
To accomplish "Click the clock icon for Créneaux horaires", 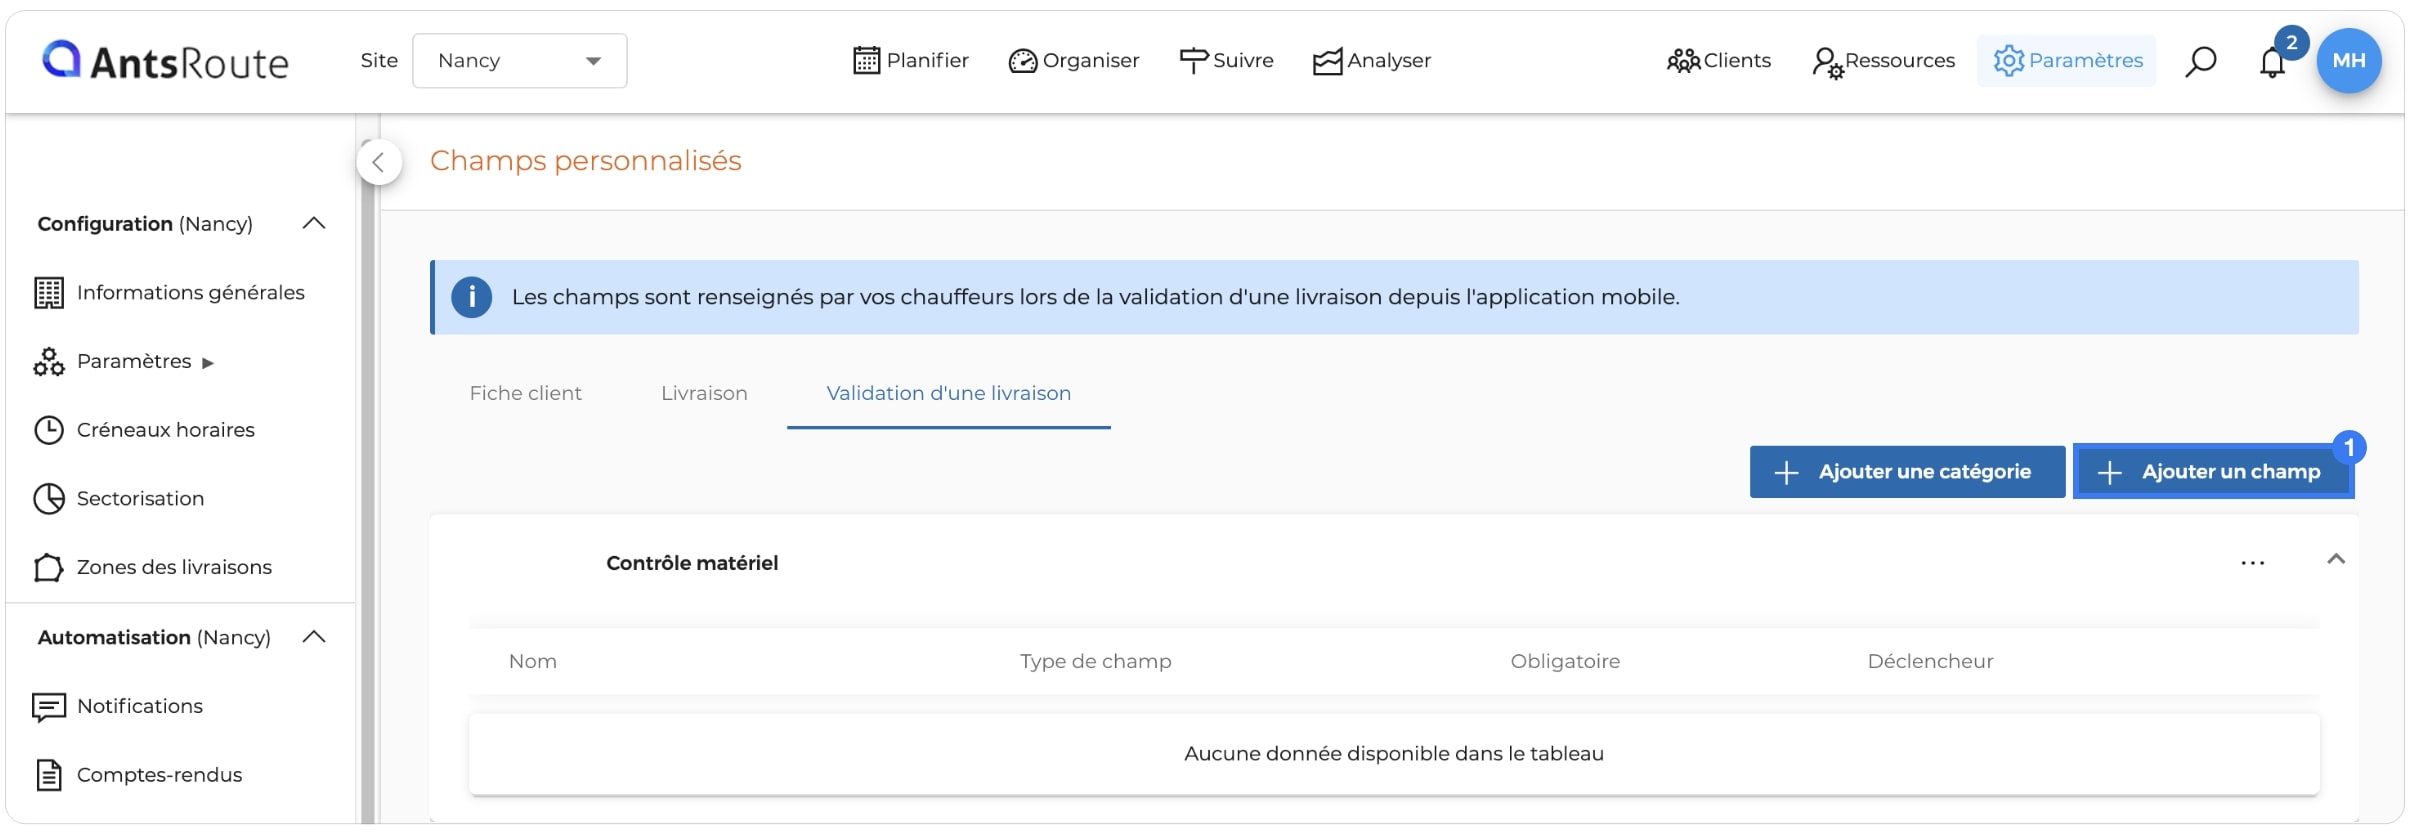I will click(49, 430).
